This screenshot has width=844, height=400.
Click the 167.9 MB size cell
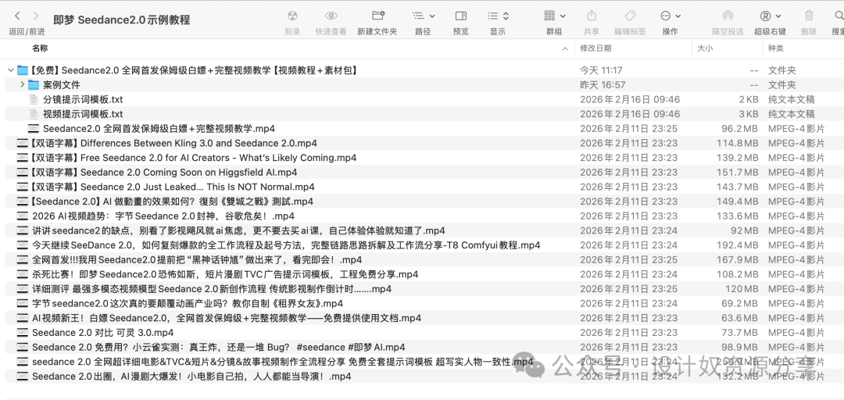[737, 259]
